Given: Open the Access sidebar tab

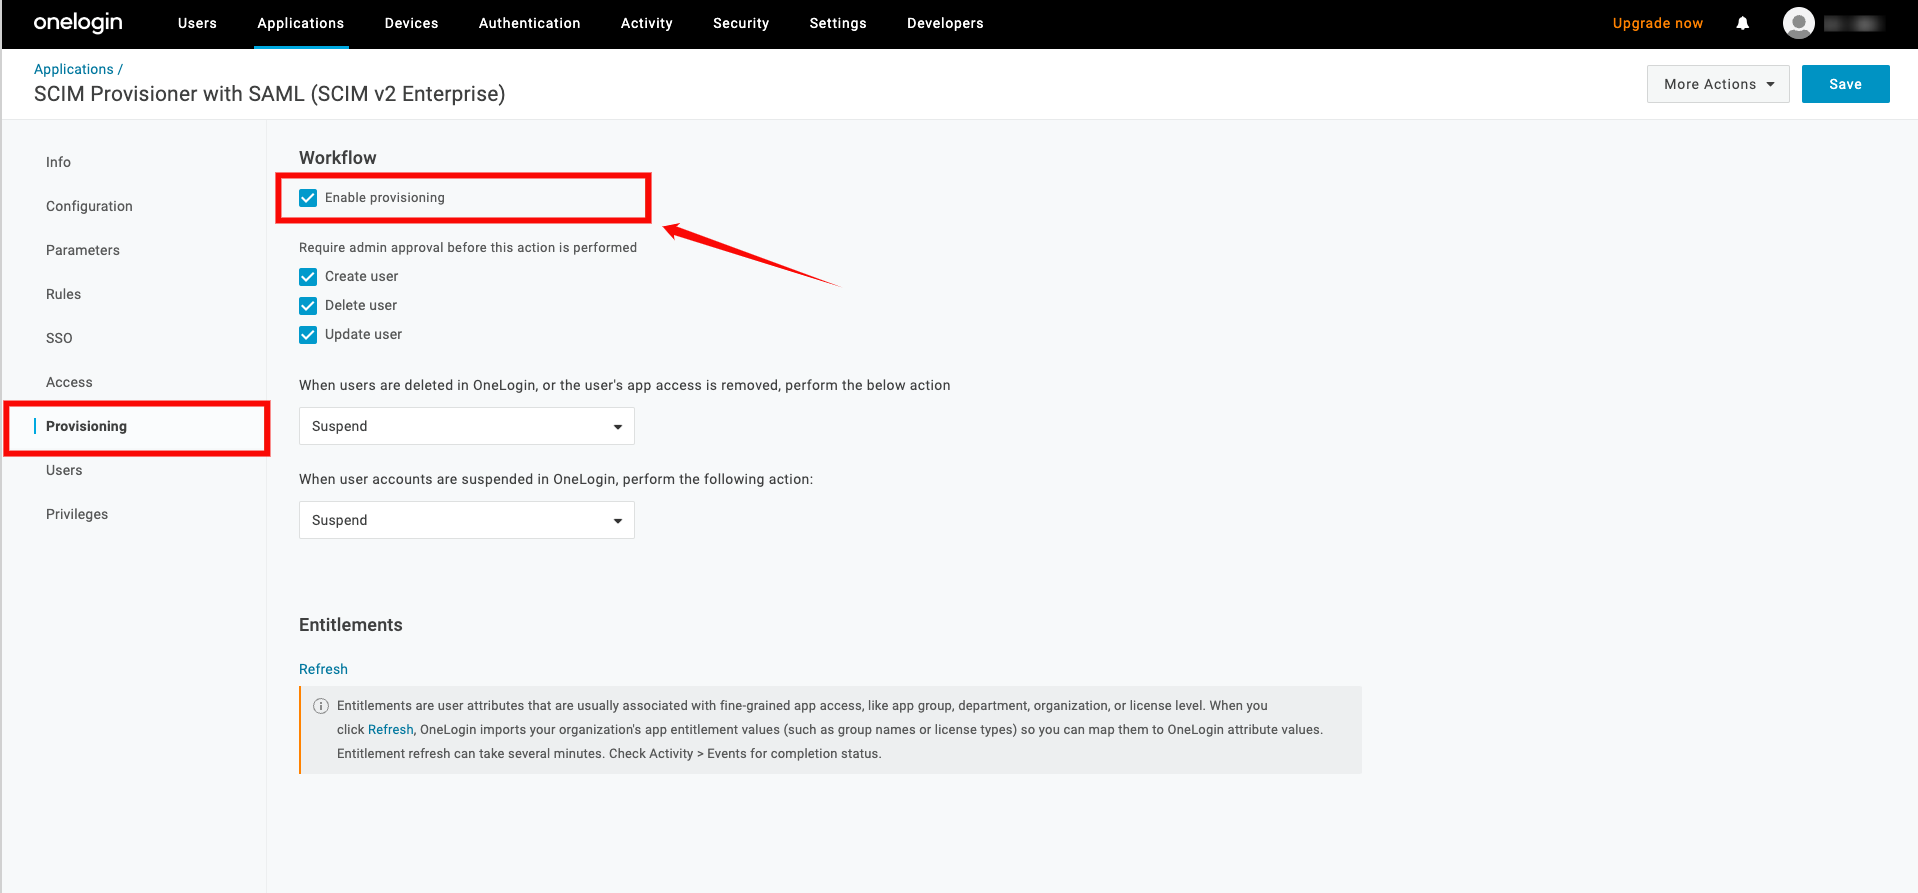Looking at the screenshot, I should [x=69, y=382].
